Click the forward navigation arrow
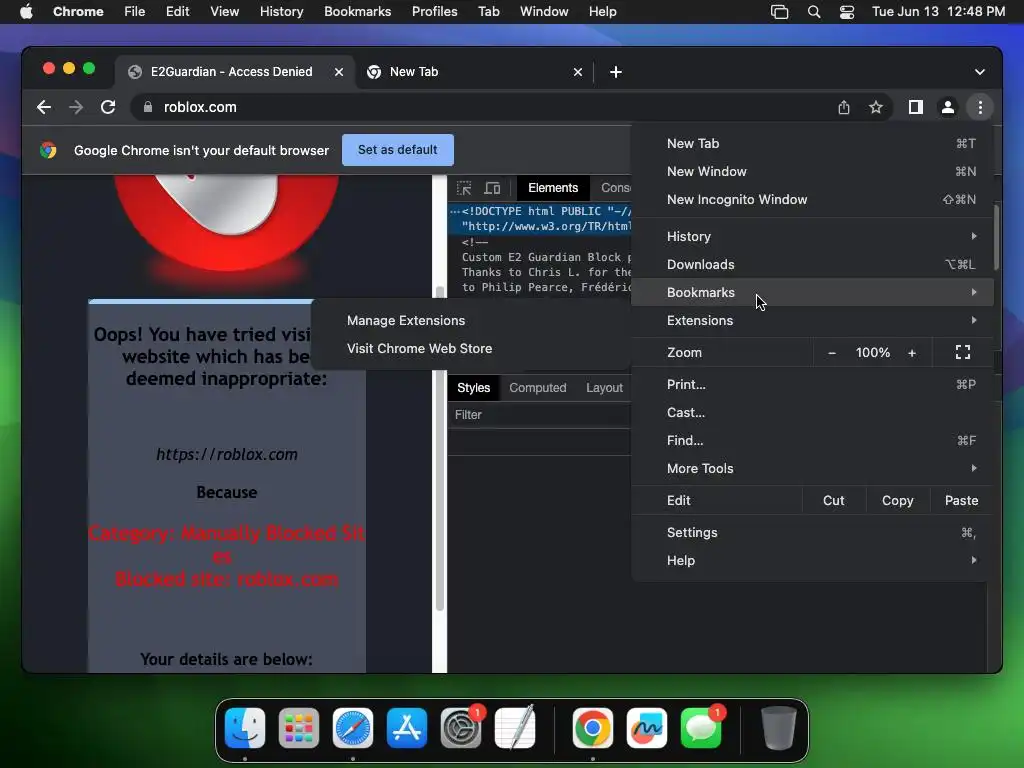1024x768 pixels. pyautogui.click(x=76, y=107)
